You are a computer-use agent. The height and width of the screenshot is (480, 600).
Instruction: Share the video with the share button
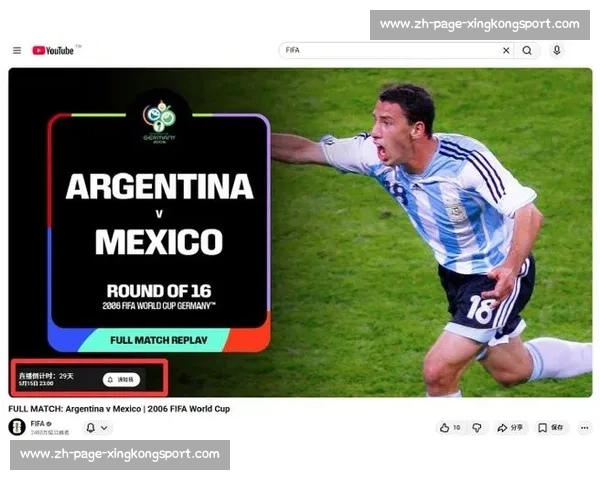pyautogui.click(x=510, y=428)
